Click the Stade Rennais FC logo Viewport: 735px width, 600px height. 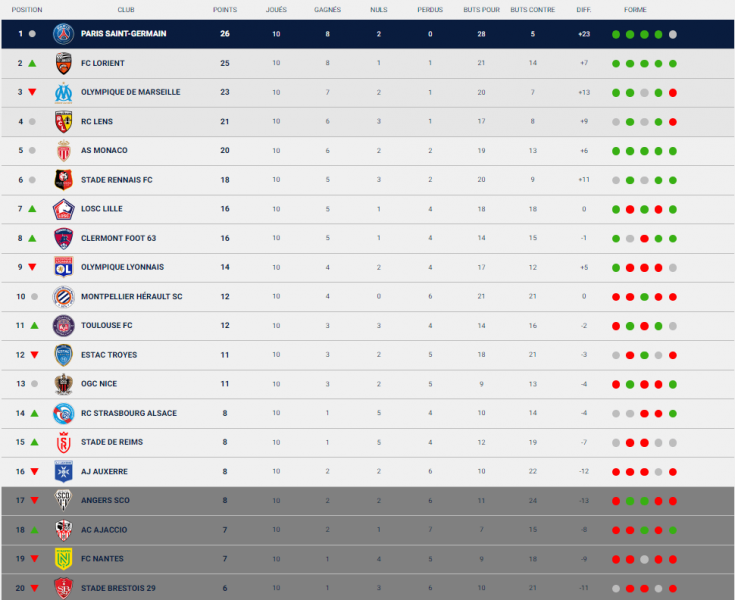pyautogui.click(x=63, y=180)
